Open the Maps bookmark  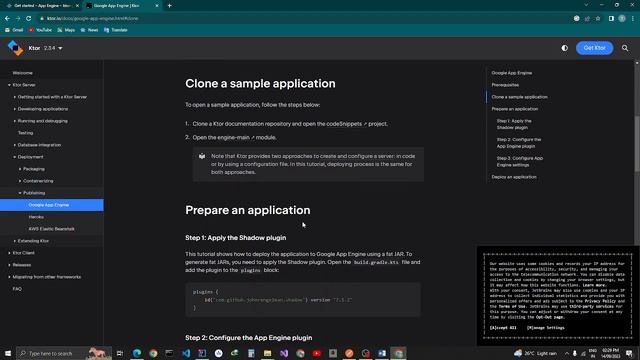(66, 30)
